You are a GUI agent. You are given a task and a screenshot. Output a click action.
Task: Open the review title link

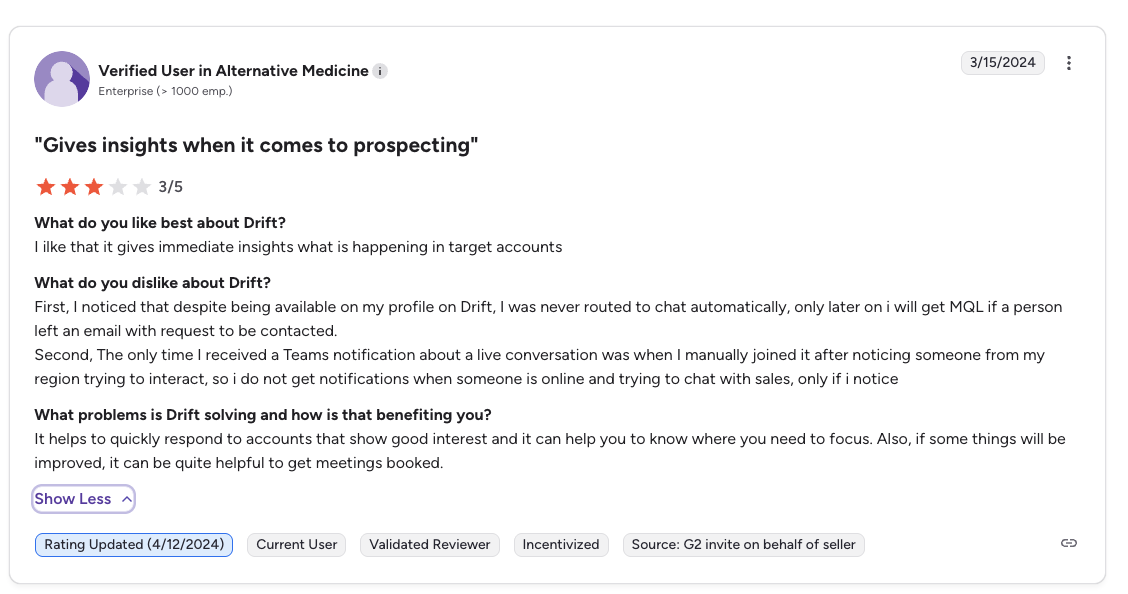pos(256,145)
